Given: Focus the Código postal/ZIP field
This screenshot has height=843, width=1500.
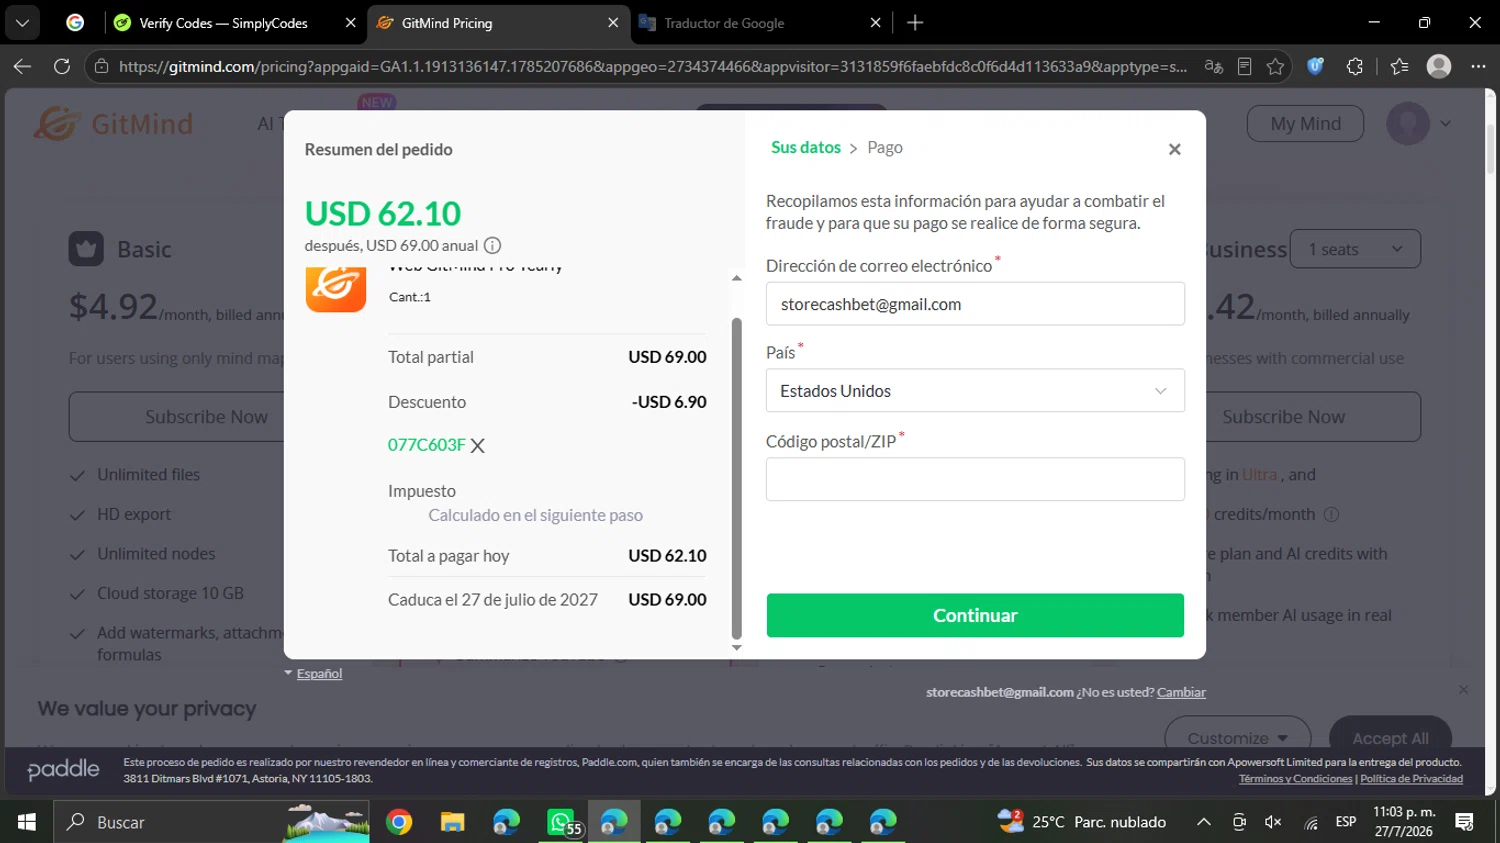Looking at the screenshot, I should (975, 479).
